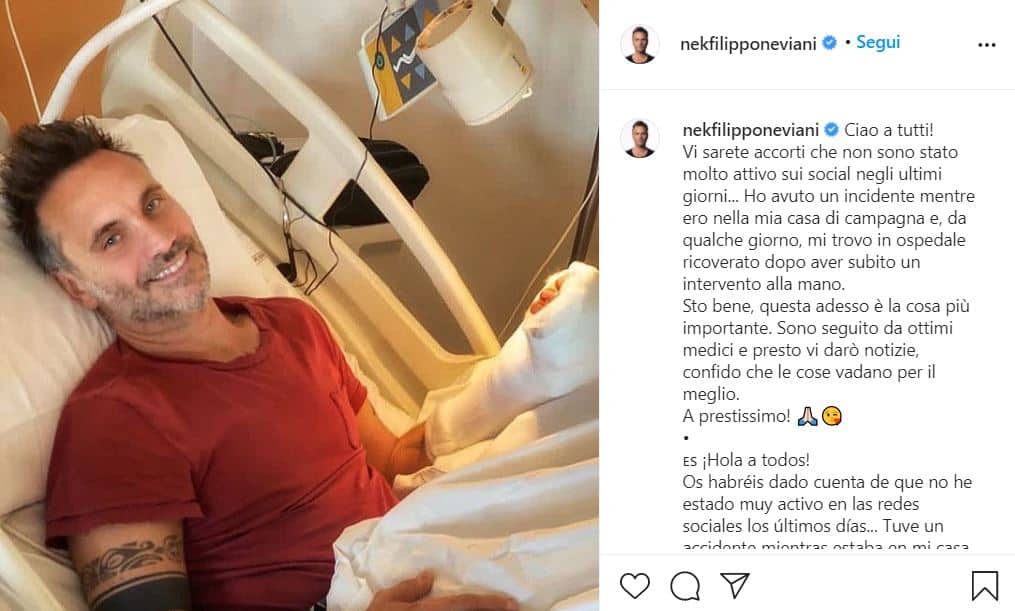Click the Italian caption starting 'Ciao a tutti!'

pyautogui.click(x=829, y=262)
